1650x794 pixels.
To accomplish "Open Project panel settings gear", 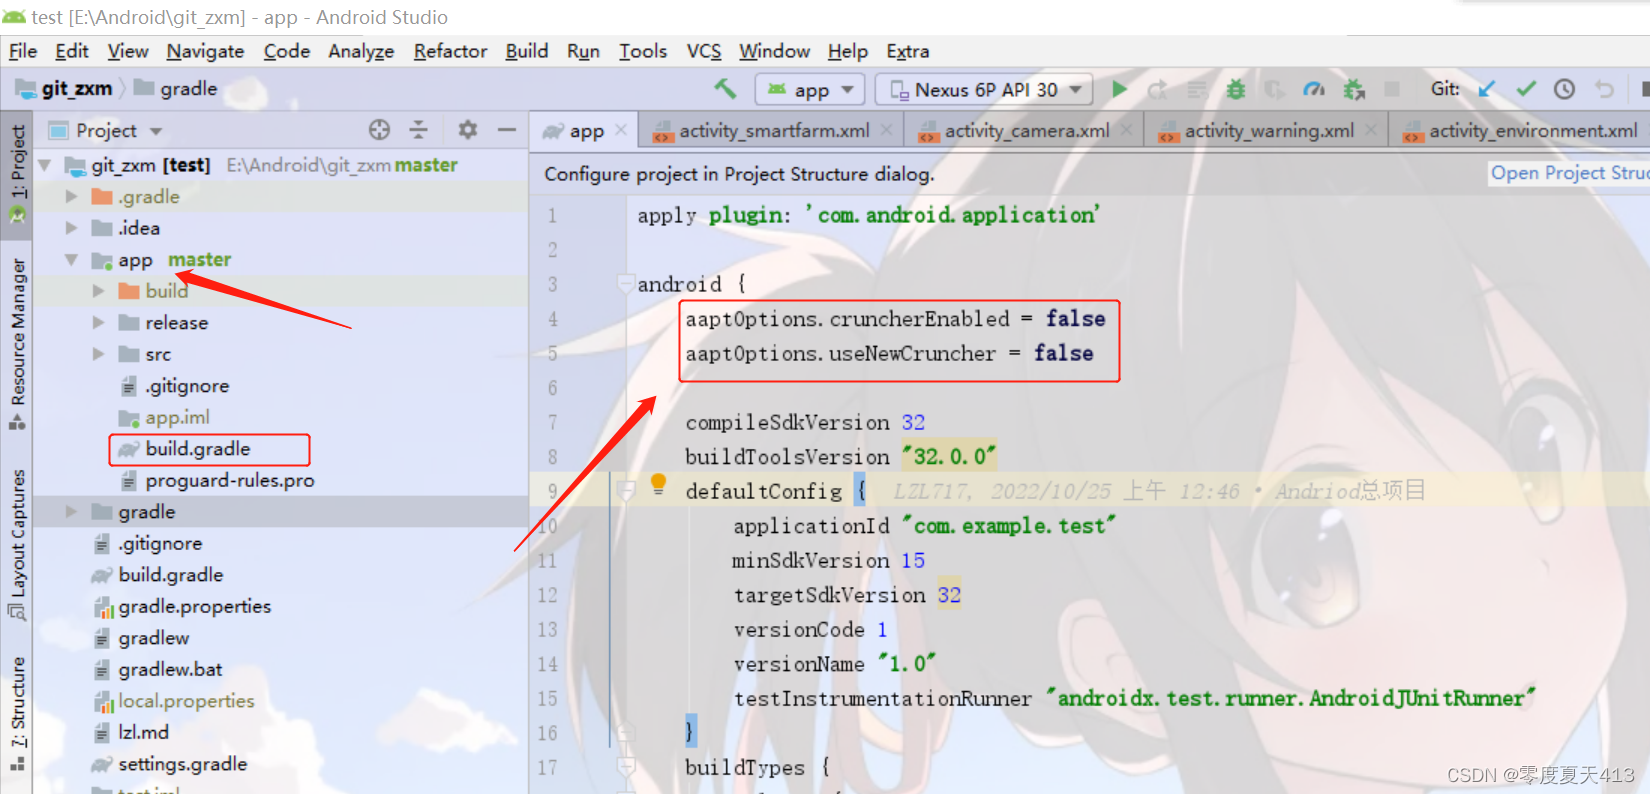I will 467,129.
